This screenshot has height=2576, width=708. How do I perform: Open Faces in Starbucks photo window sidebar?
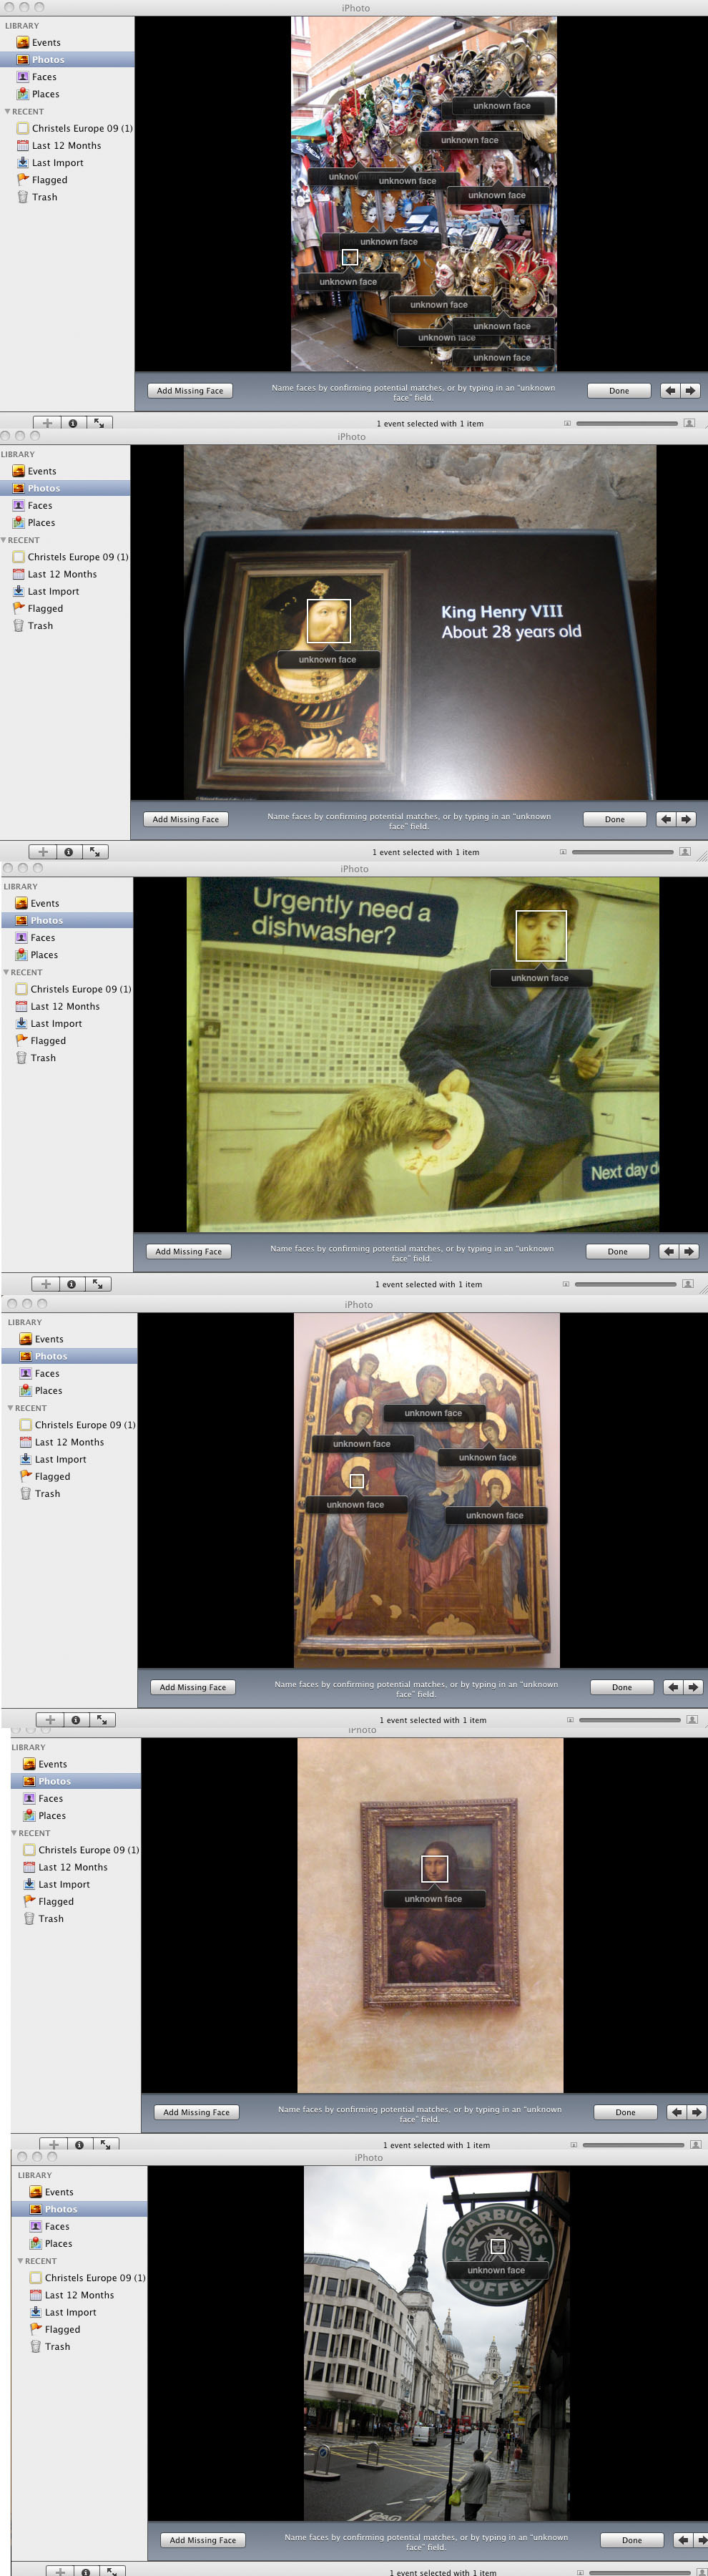point(57,2226)
